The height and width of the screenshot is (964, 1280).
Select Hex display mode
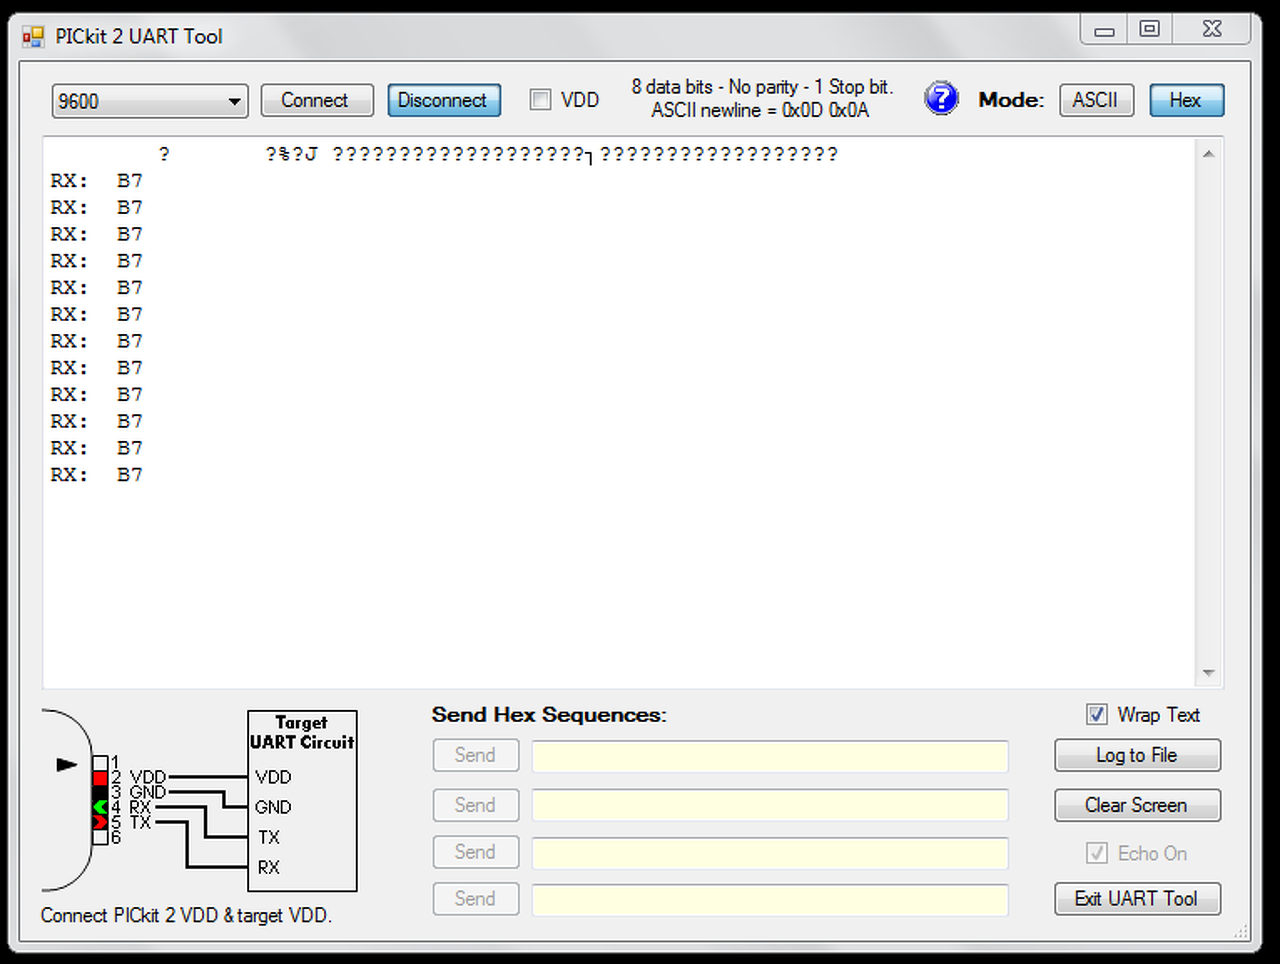click(x=1186, y=100)
